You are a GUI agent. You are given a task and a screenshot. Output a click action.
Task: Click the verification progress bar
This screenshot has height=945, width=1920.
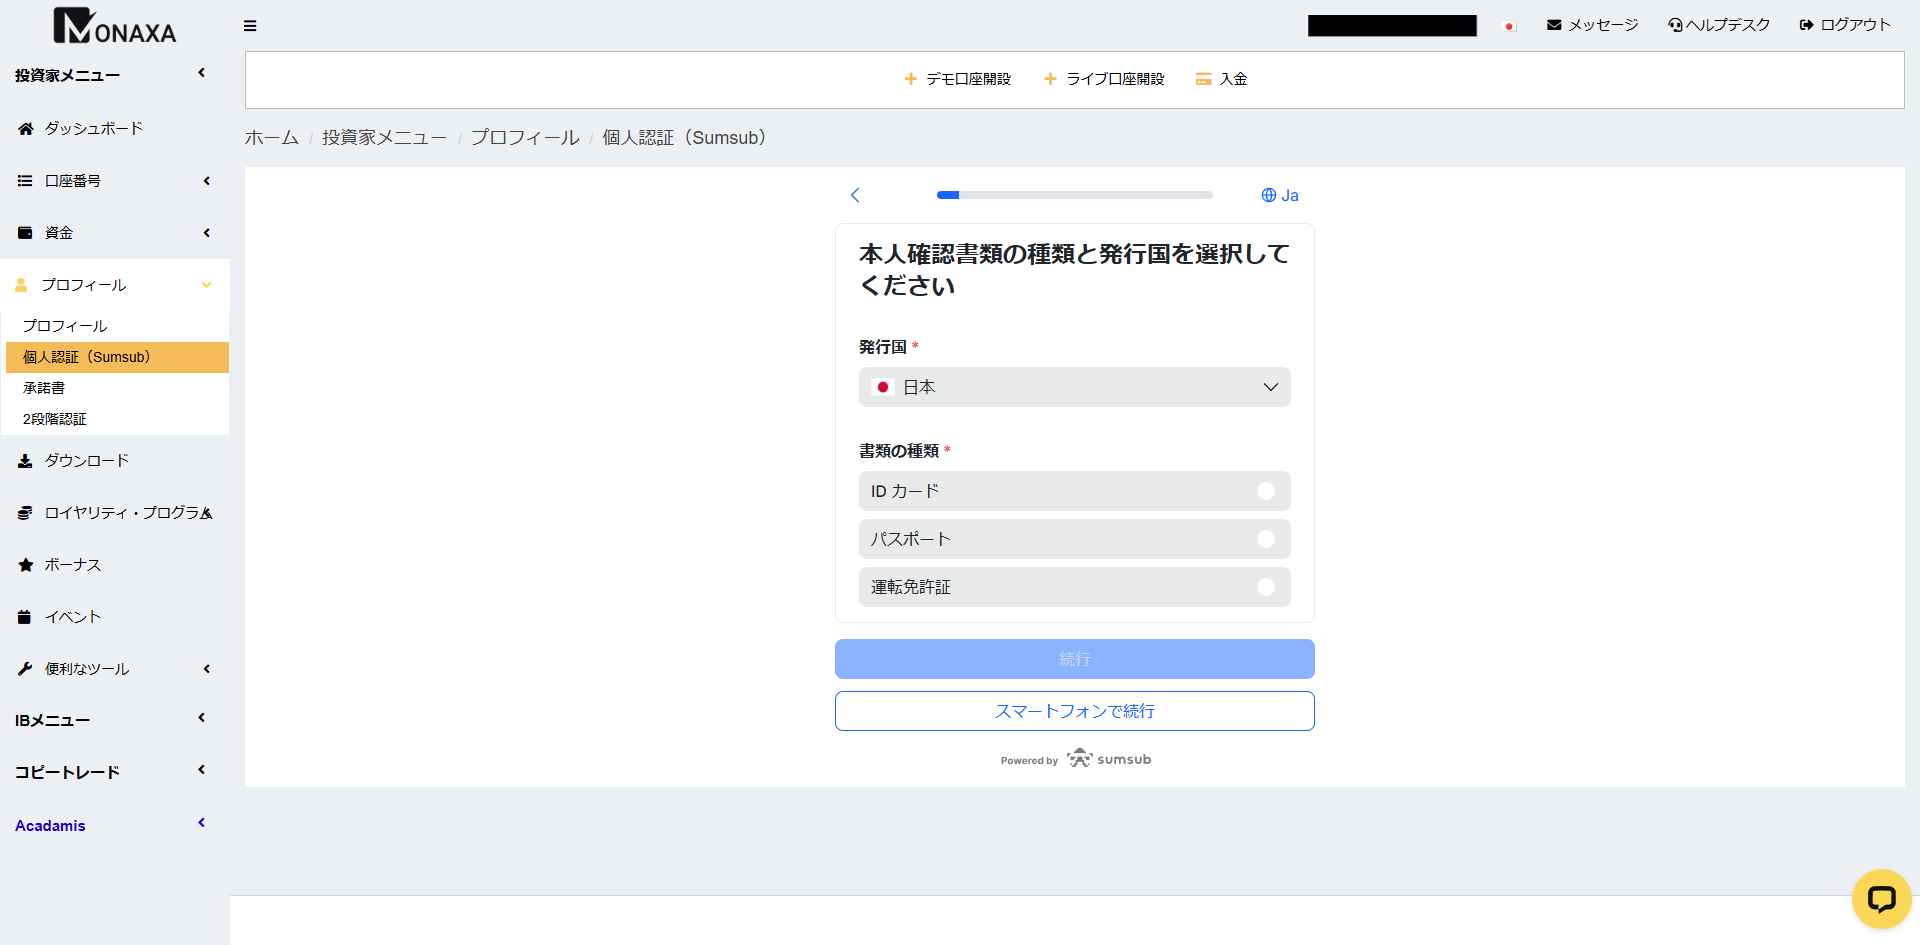1074,195
